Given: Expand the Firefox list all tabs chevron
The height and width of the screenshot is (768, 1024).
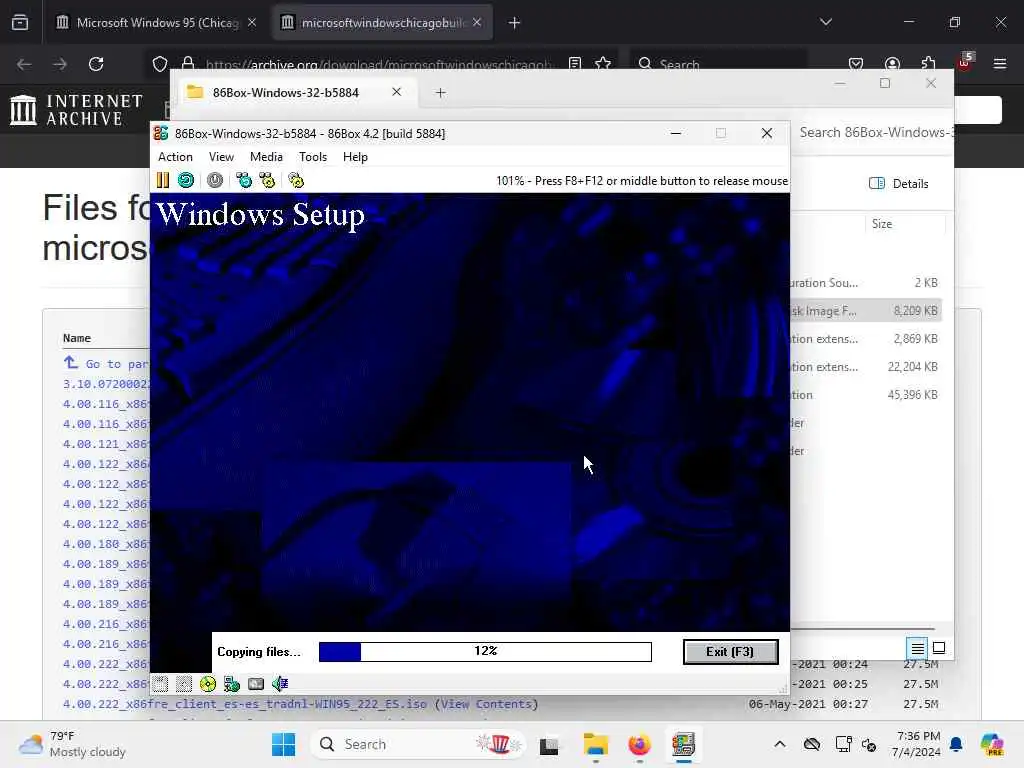Looking at the screenshot, I should [826, 22].
